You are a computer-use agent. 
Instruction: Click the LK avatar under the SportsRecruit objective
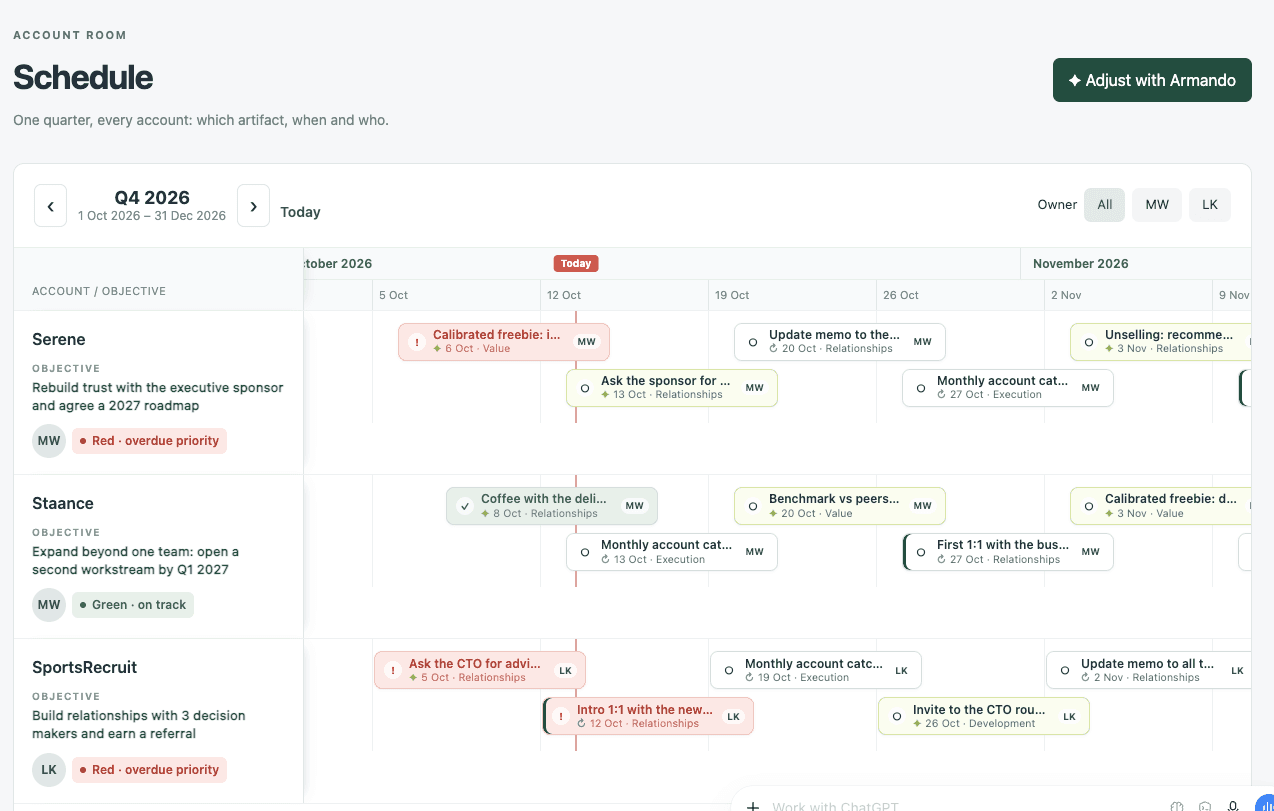(x=49, y=769)
